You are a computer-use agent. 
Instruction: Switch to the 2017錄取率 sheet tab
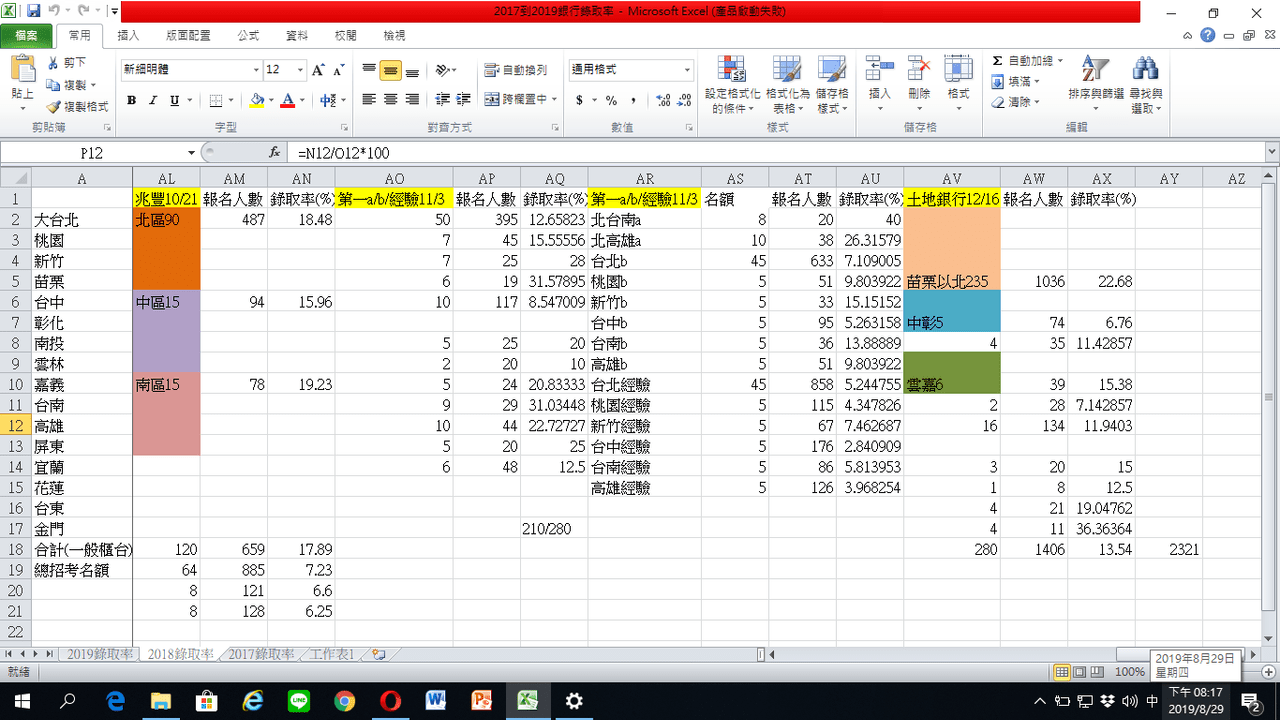(261, 654)
